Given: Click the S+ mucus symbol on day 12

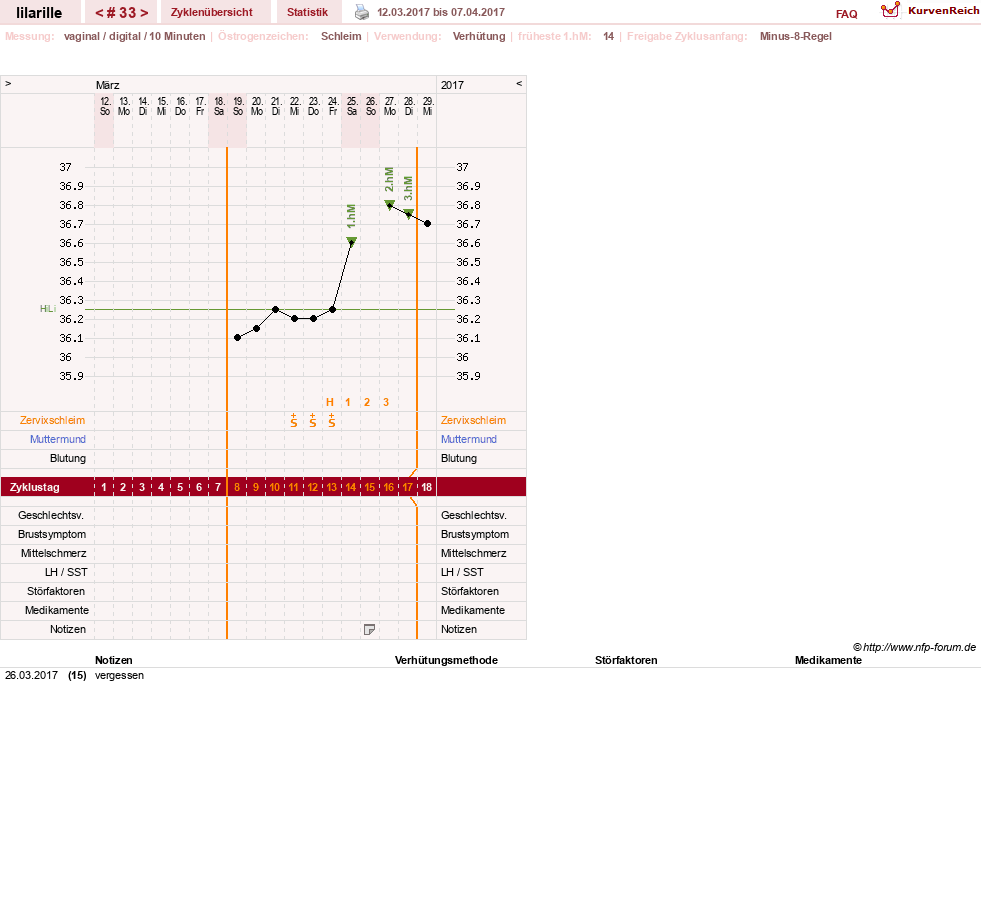Looking at the screenshot, I should click(x=313, y=420).
